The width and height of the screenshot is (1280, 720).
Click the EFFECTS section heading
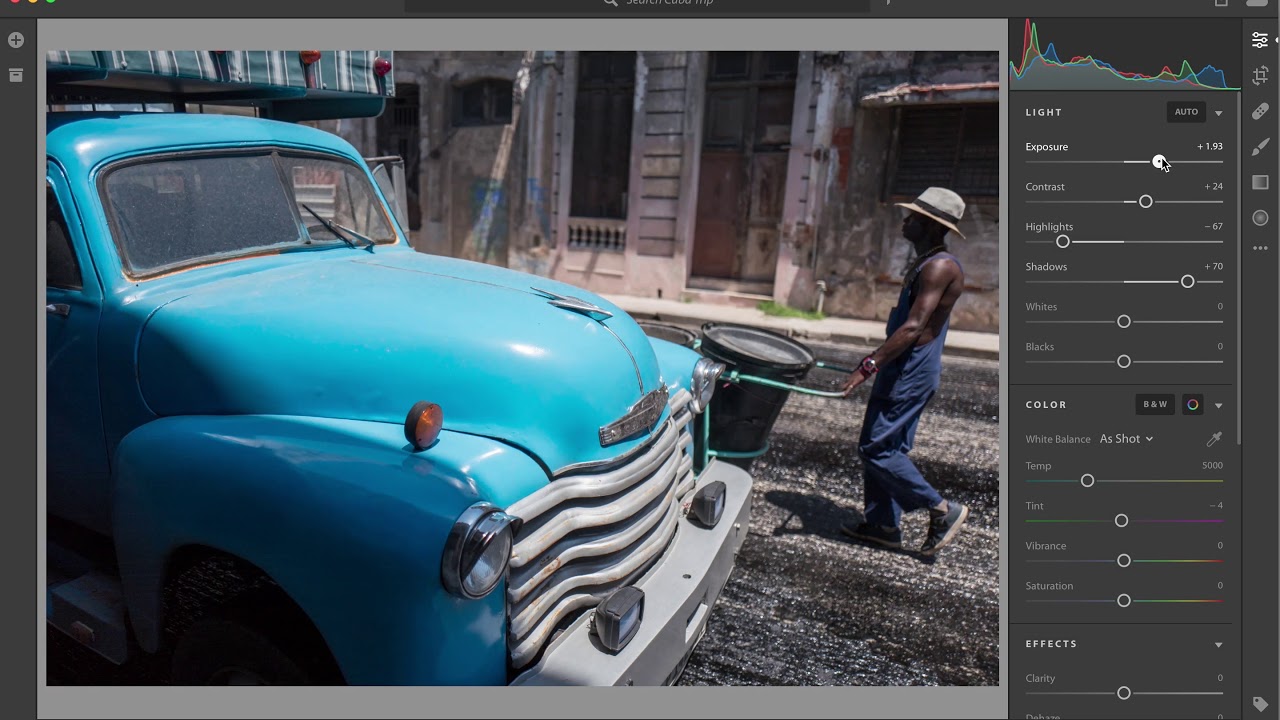(x=1051, y=644)
